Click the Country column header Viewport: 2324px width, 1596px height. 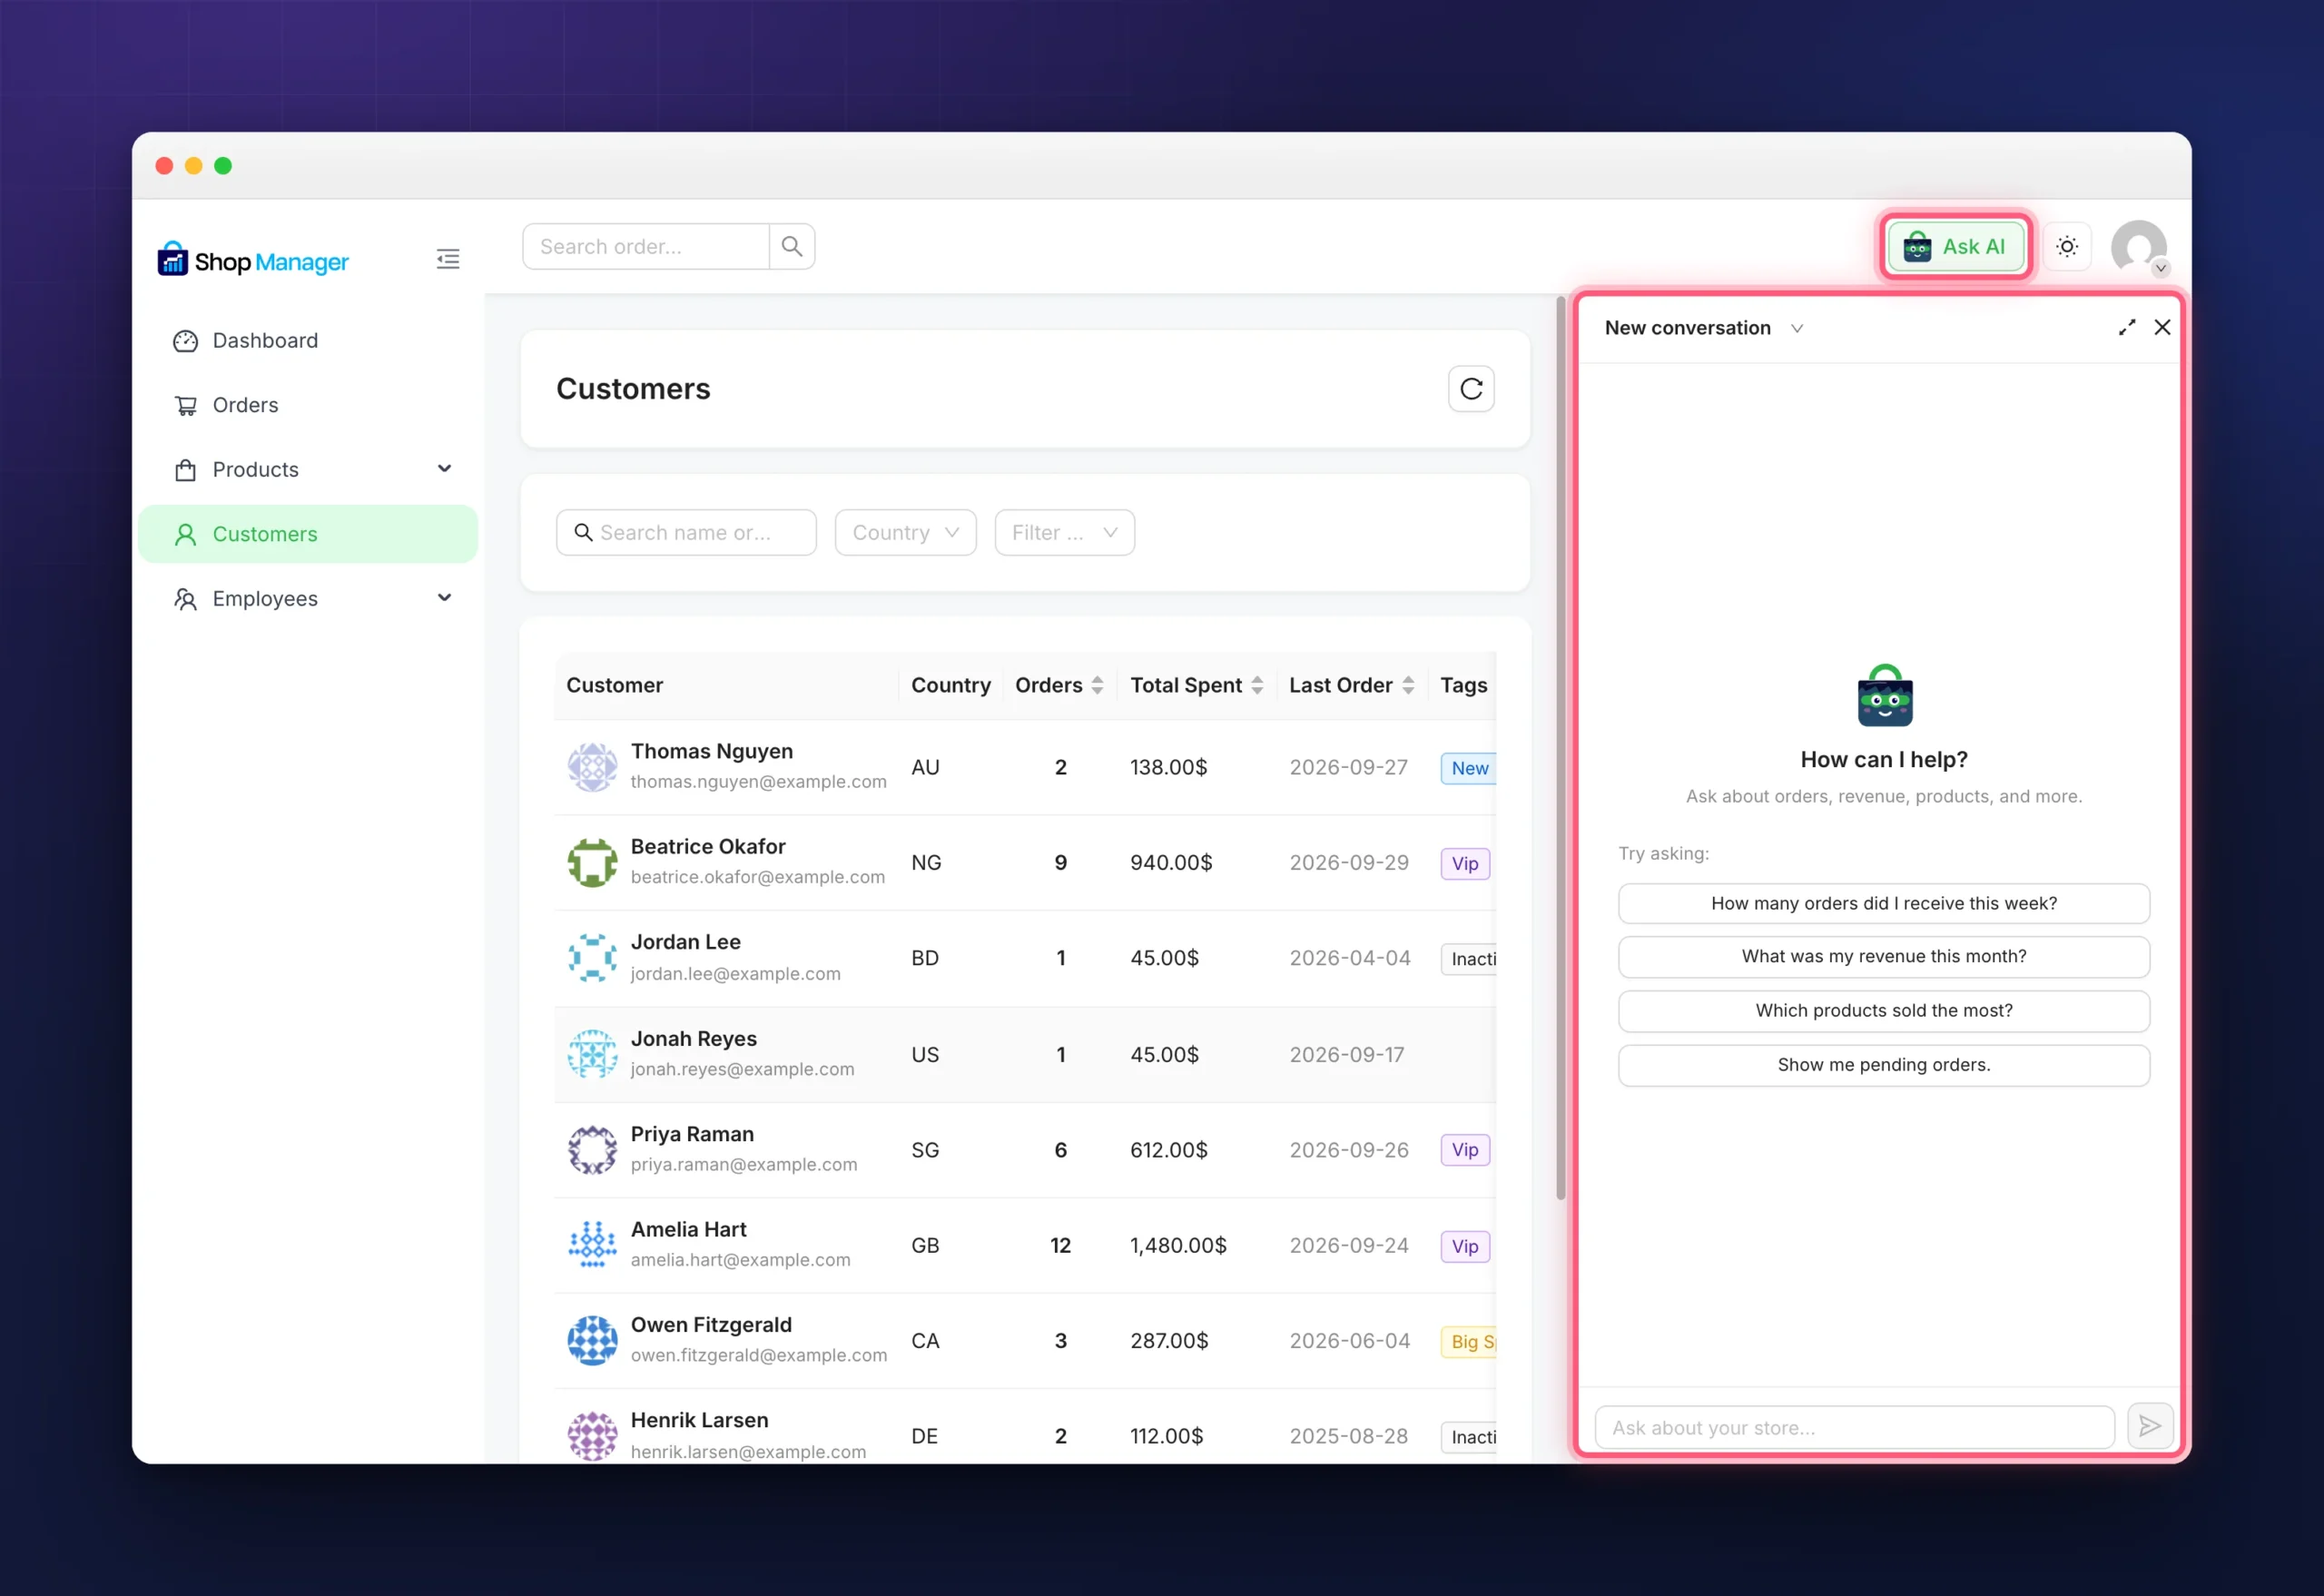(x=951, y=685)
